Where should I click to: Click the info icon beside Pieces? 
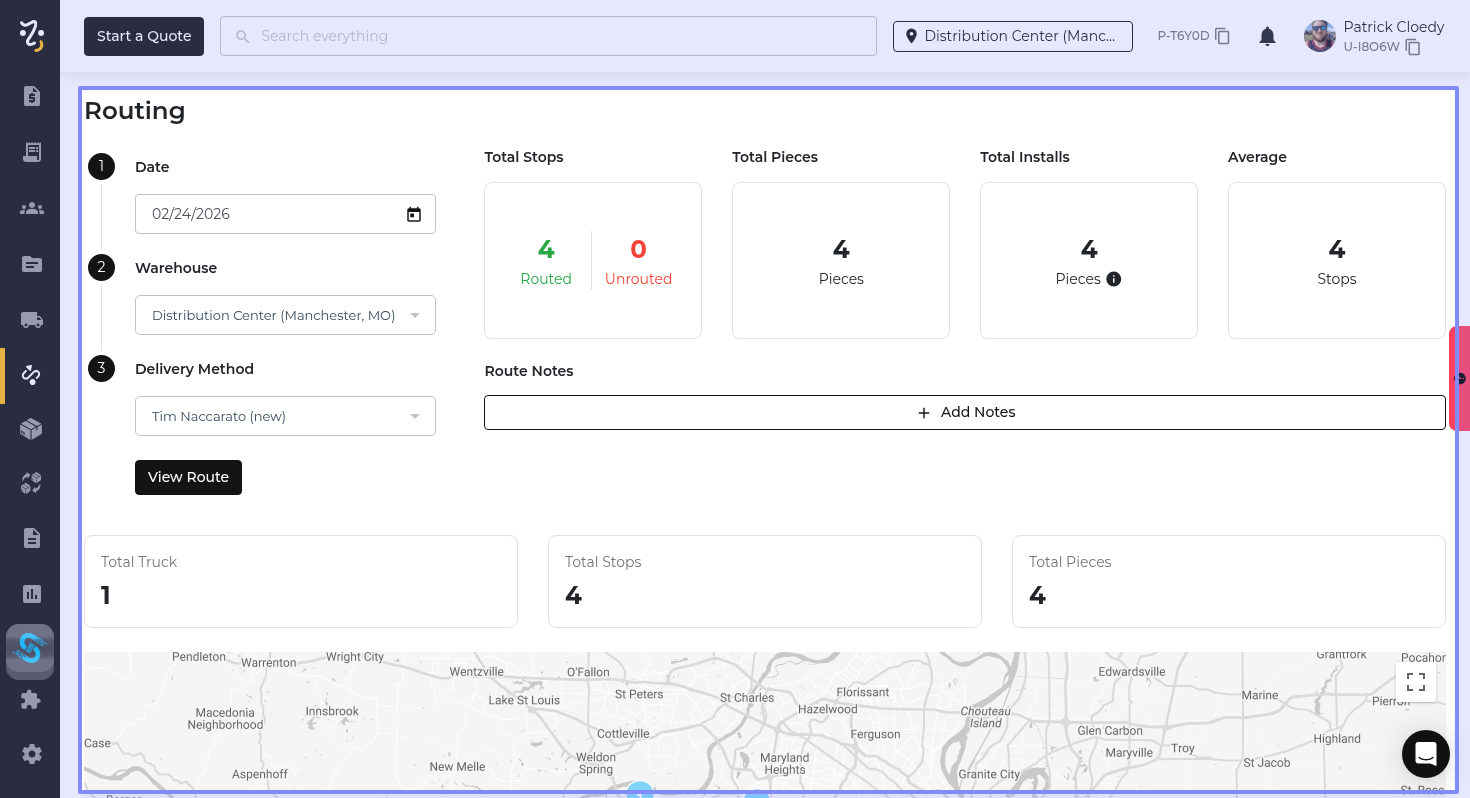[1114, 279]
